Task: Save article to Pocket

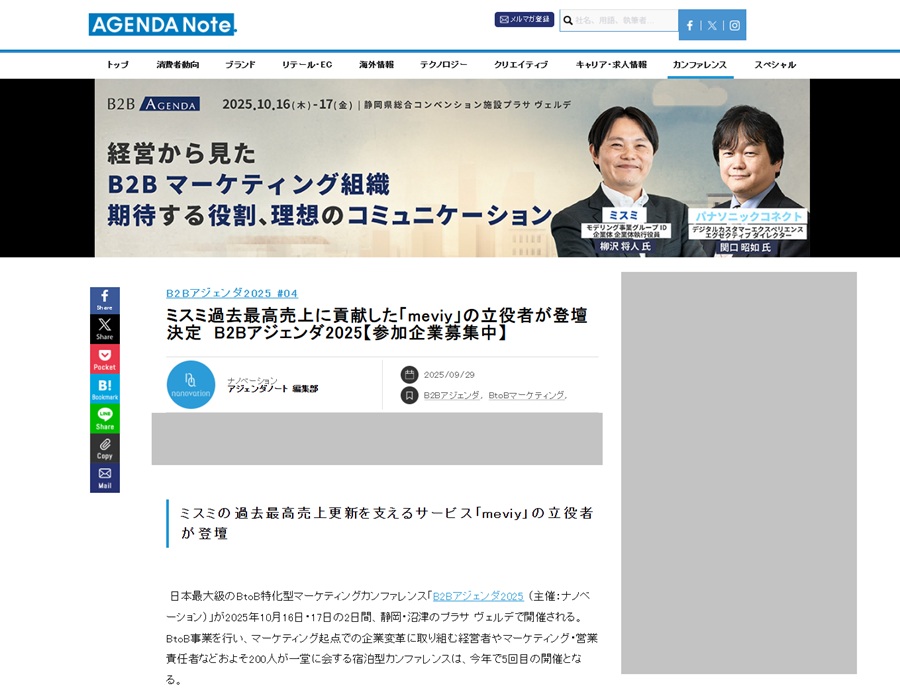Action: coord(105,359)
